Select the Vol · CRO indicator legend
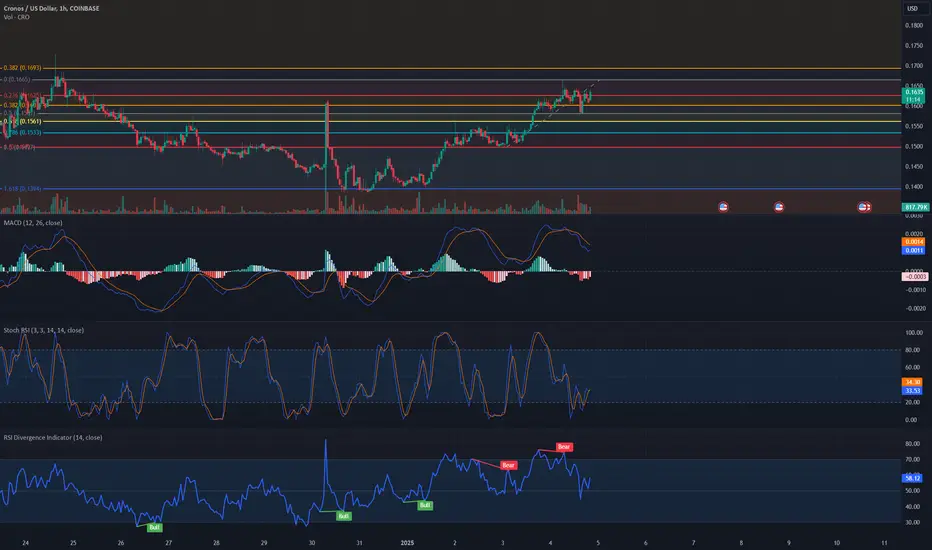Viewport: 932px width, 550px height. [17, 17]
